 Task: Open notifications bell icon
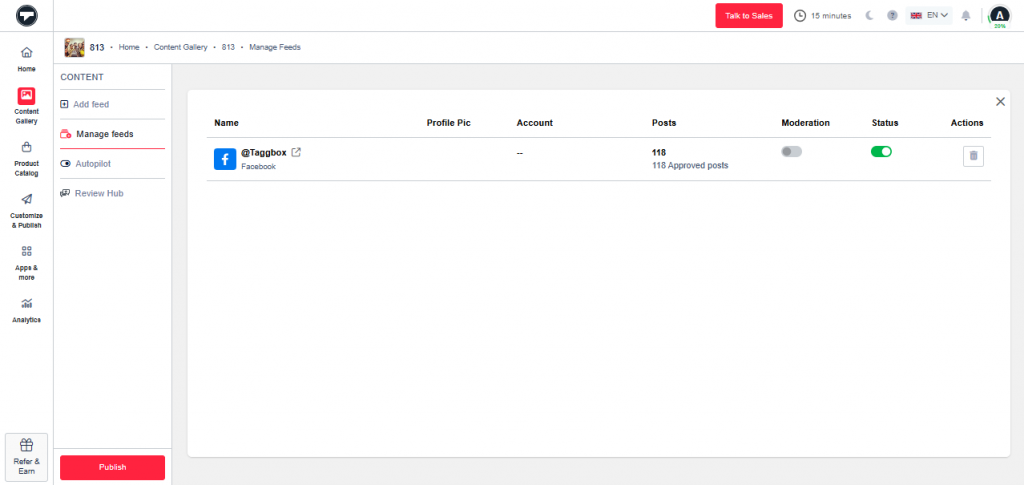coord(966,16)
